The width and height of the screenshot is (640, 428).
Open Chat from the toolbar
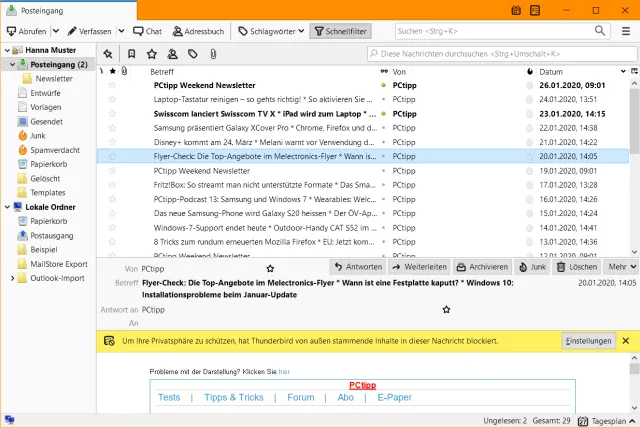pyautogui.click(x=147, y=31)
